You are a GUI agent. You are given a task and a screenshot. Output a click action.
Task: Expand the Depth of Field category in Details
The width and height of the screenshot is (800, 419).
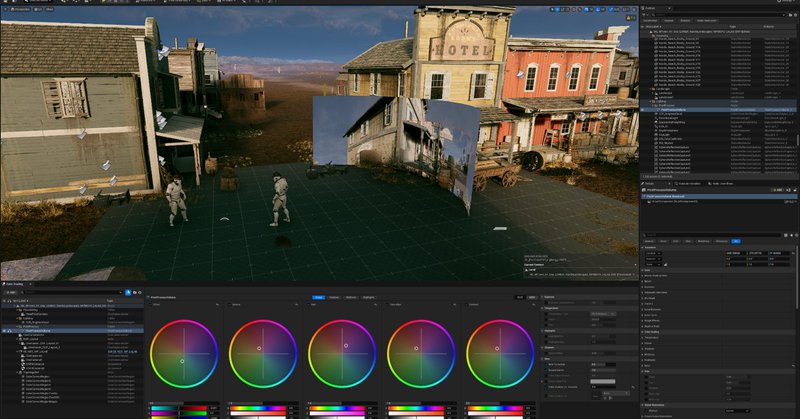click(x=643, y=326)
